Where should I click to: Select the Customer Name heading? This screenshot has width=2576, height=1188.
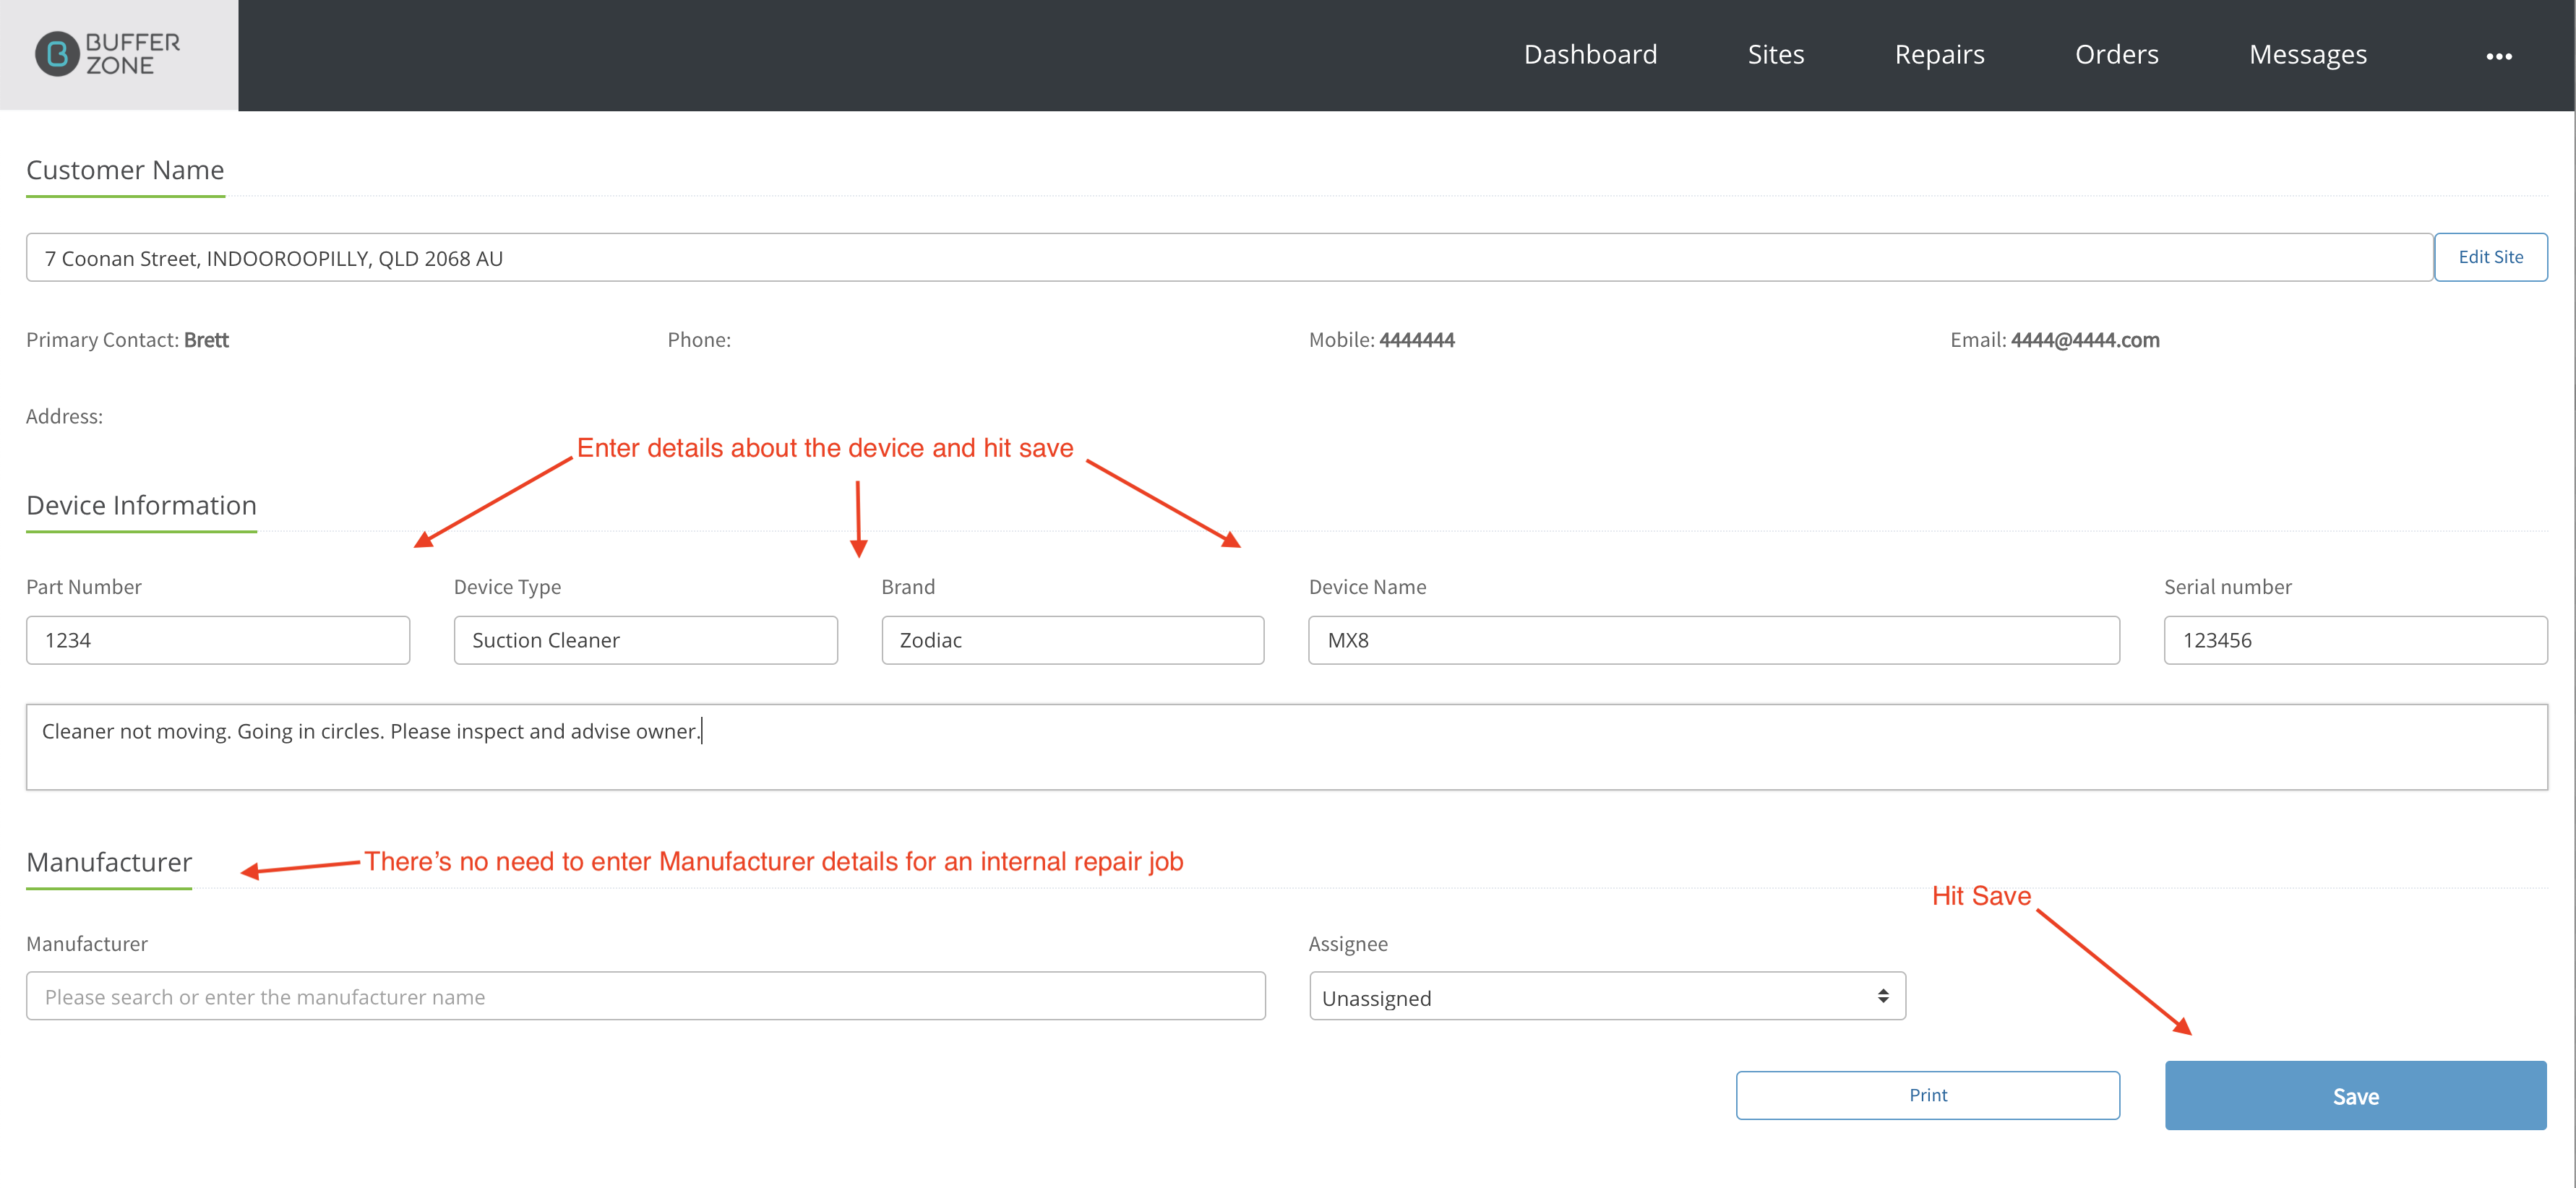coord(125,170)
